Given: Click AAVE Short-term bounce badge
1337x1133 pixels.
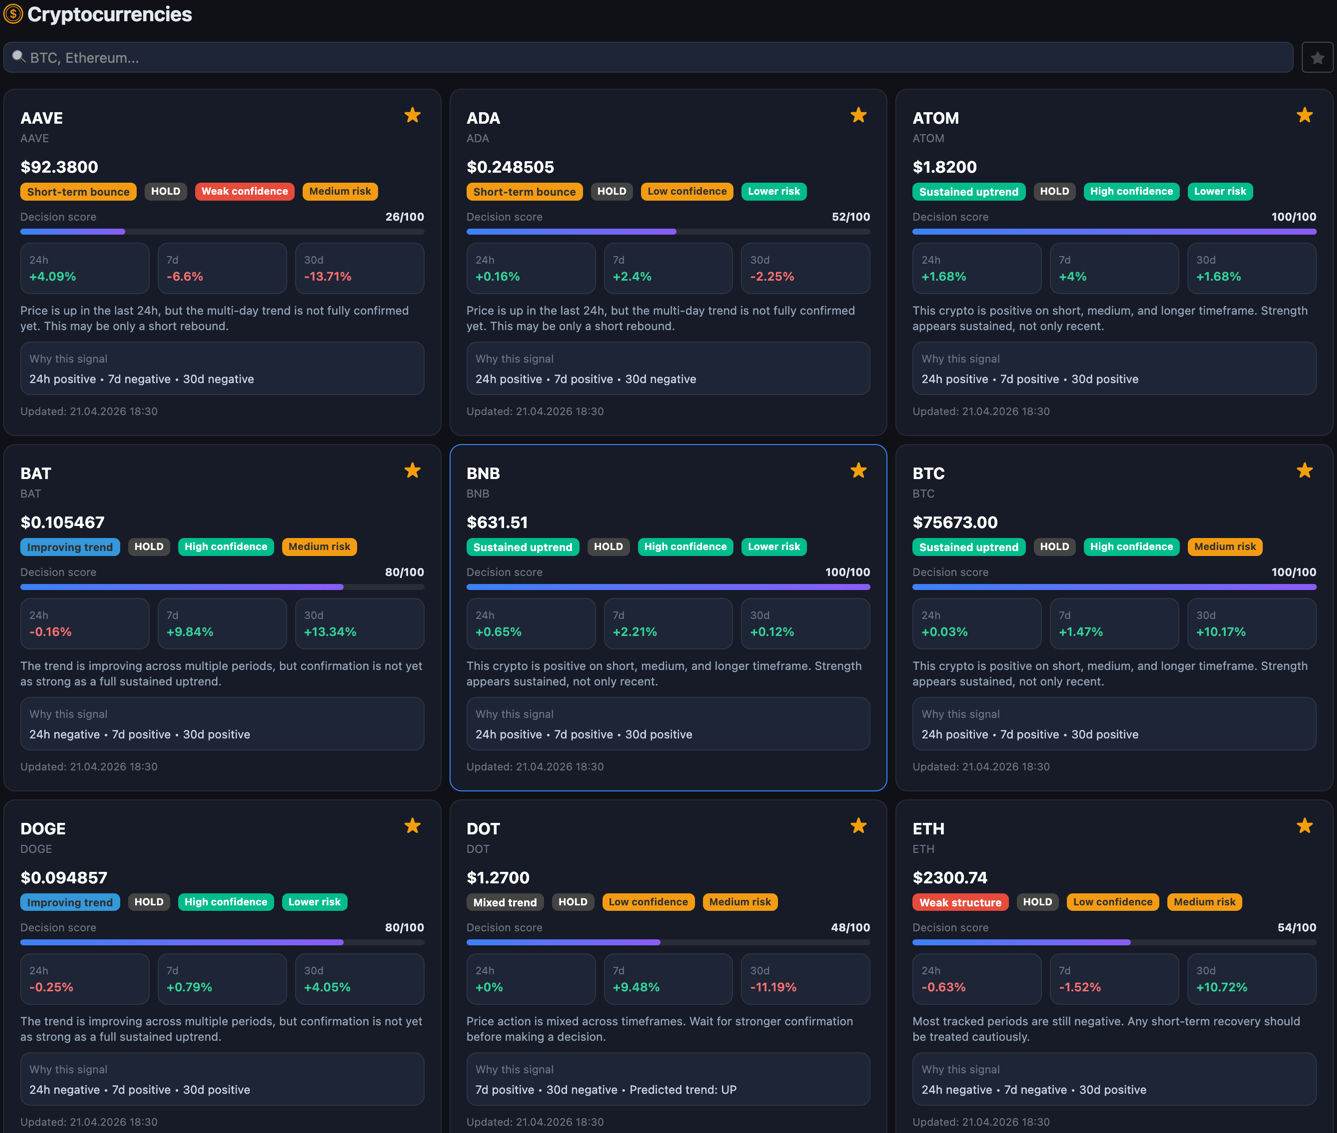Looking at the screenshot, I should (x=78, y=191).
